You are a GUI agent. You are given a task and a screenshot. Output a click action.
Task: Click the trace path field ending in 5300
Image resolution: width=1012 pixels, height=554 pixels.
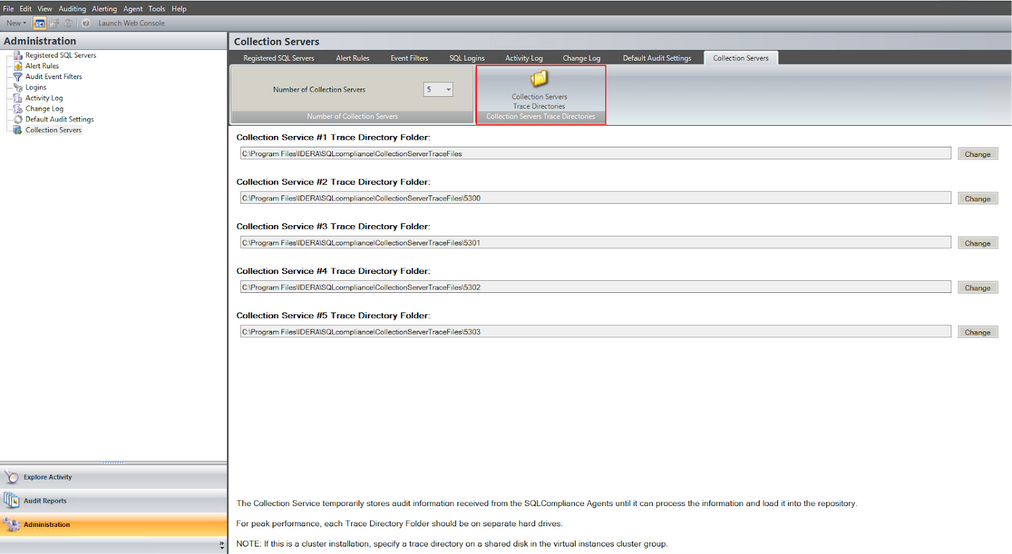[595, 198]
